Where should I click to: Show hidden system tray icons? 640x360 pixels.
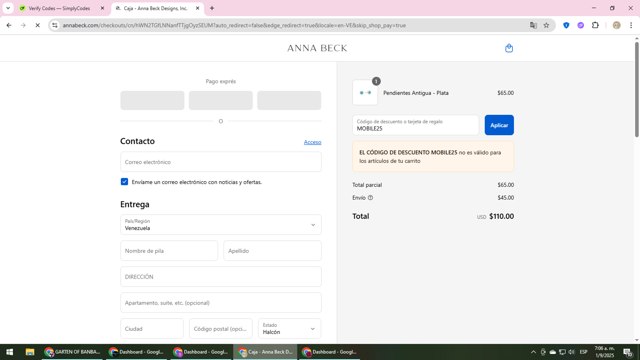point(533,352)
